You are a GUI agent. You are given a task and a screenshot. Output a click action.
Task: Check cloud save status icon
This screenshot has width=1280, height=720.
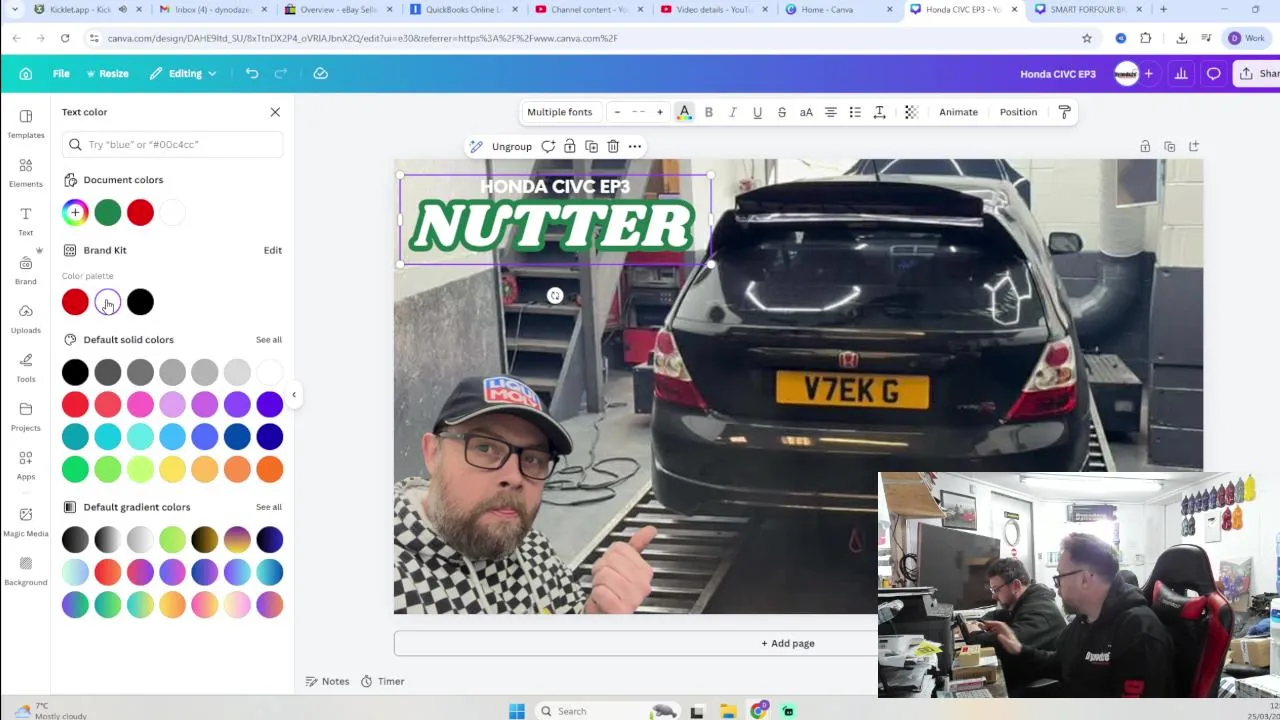320,73
